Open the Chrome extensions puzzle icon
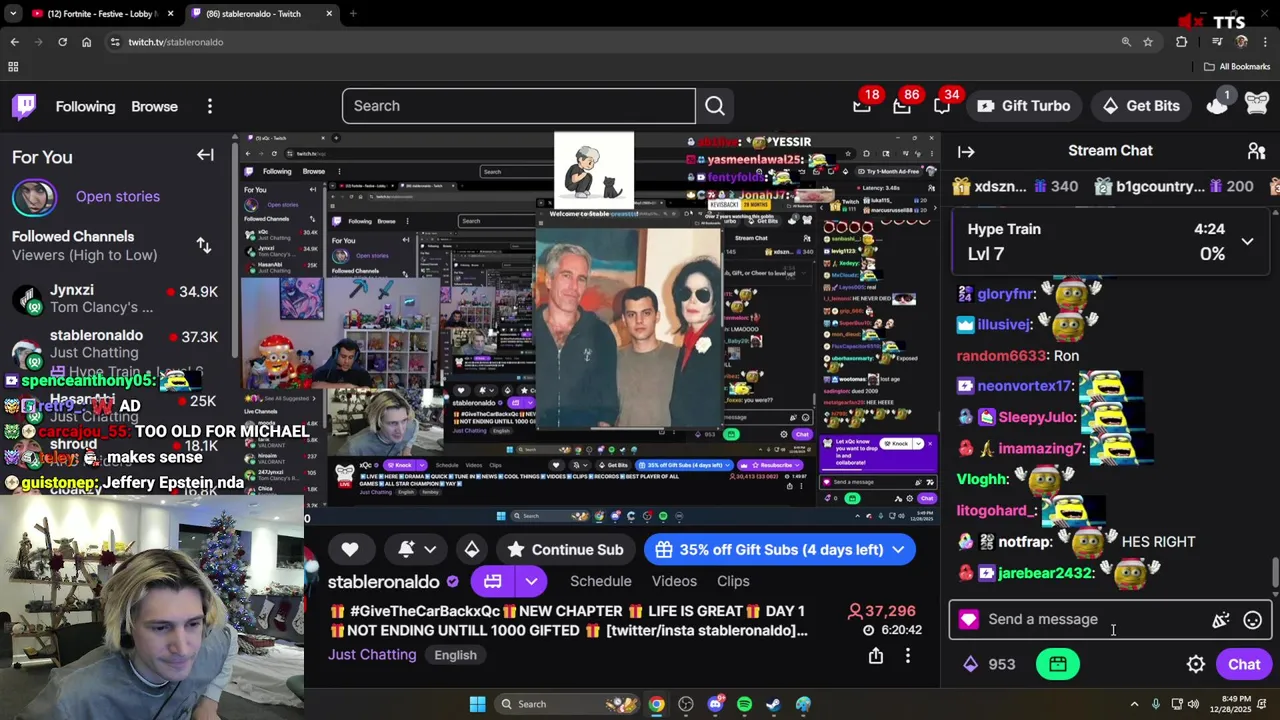The width and height of the screenshot is (1280, 720). [1182, 42]
